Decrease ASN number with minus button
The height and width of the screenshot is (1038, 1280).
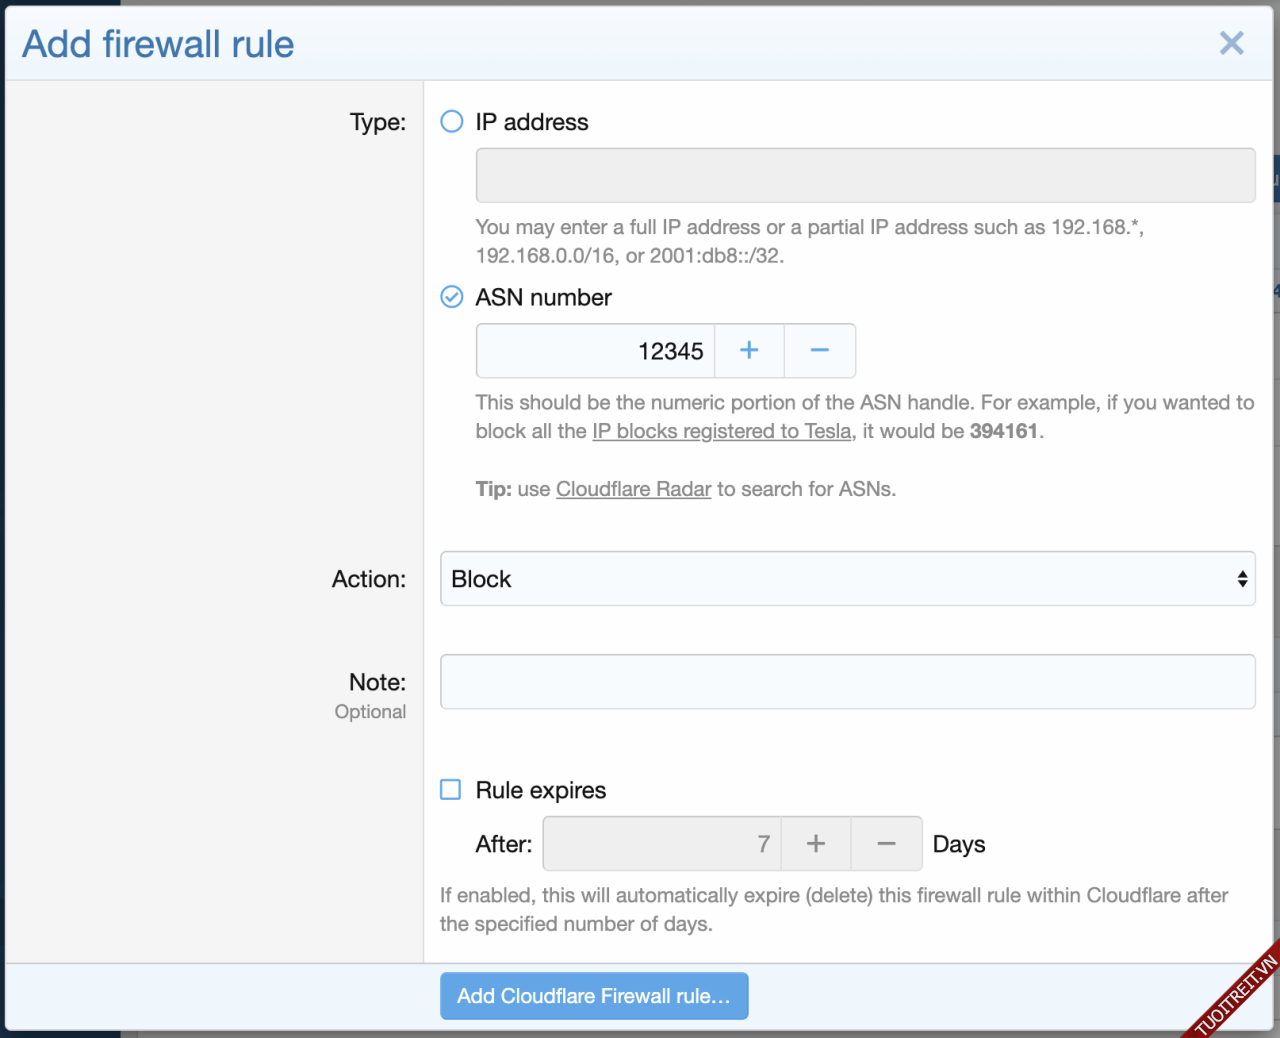click(x=820, y=351)
